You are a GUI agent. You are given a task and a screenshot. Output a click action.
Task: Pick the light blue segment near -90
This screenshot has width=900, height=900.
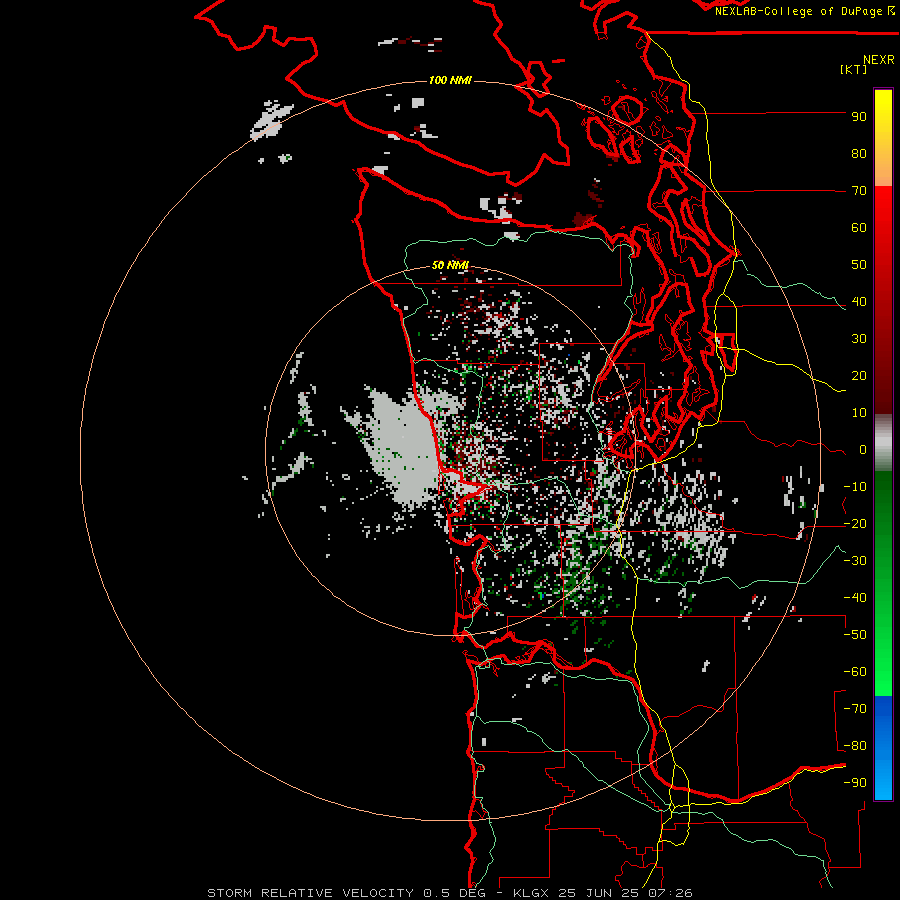click(883, 781)
